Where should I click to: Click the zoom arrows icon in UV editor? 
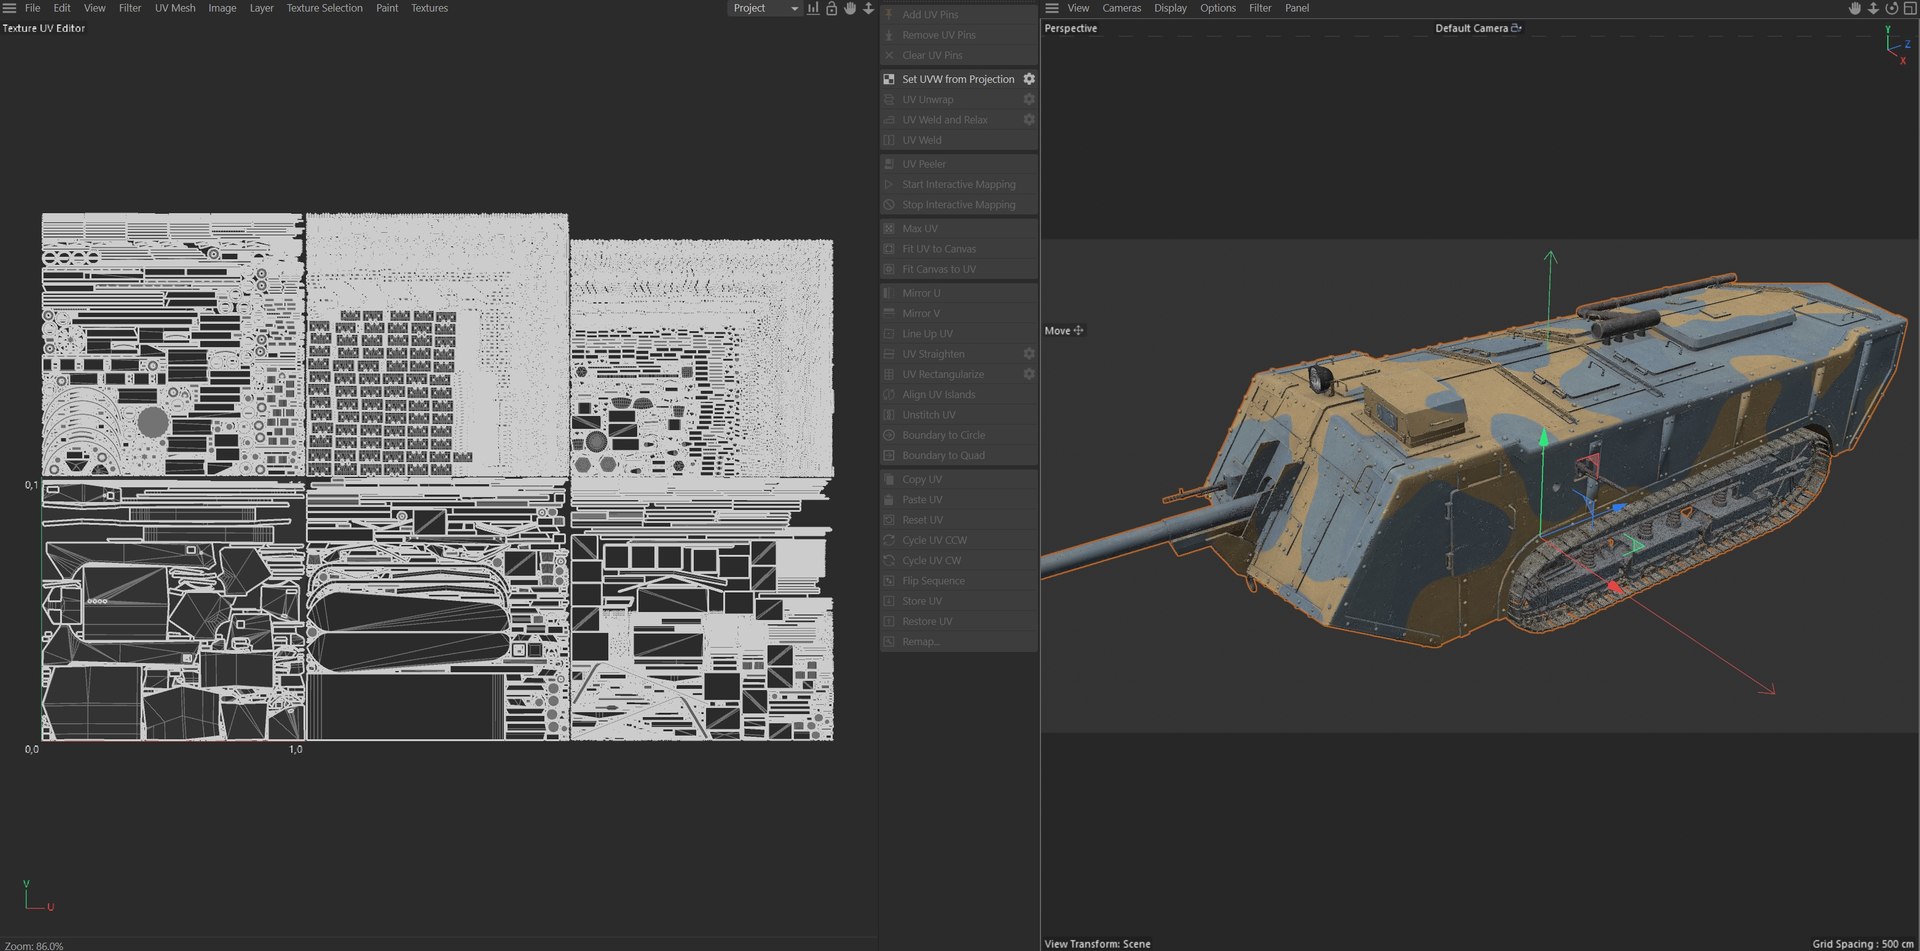click(868, 8)
